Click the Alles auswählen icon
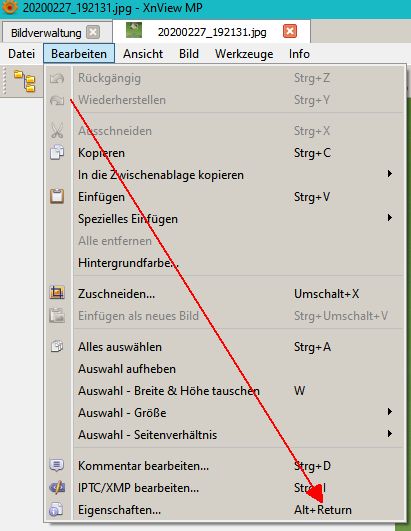The image size is (411, 531). point(57,346)
